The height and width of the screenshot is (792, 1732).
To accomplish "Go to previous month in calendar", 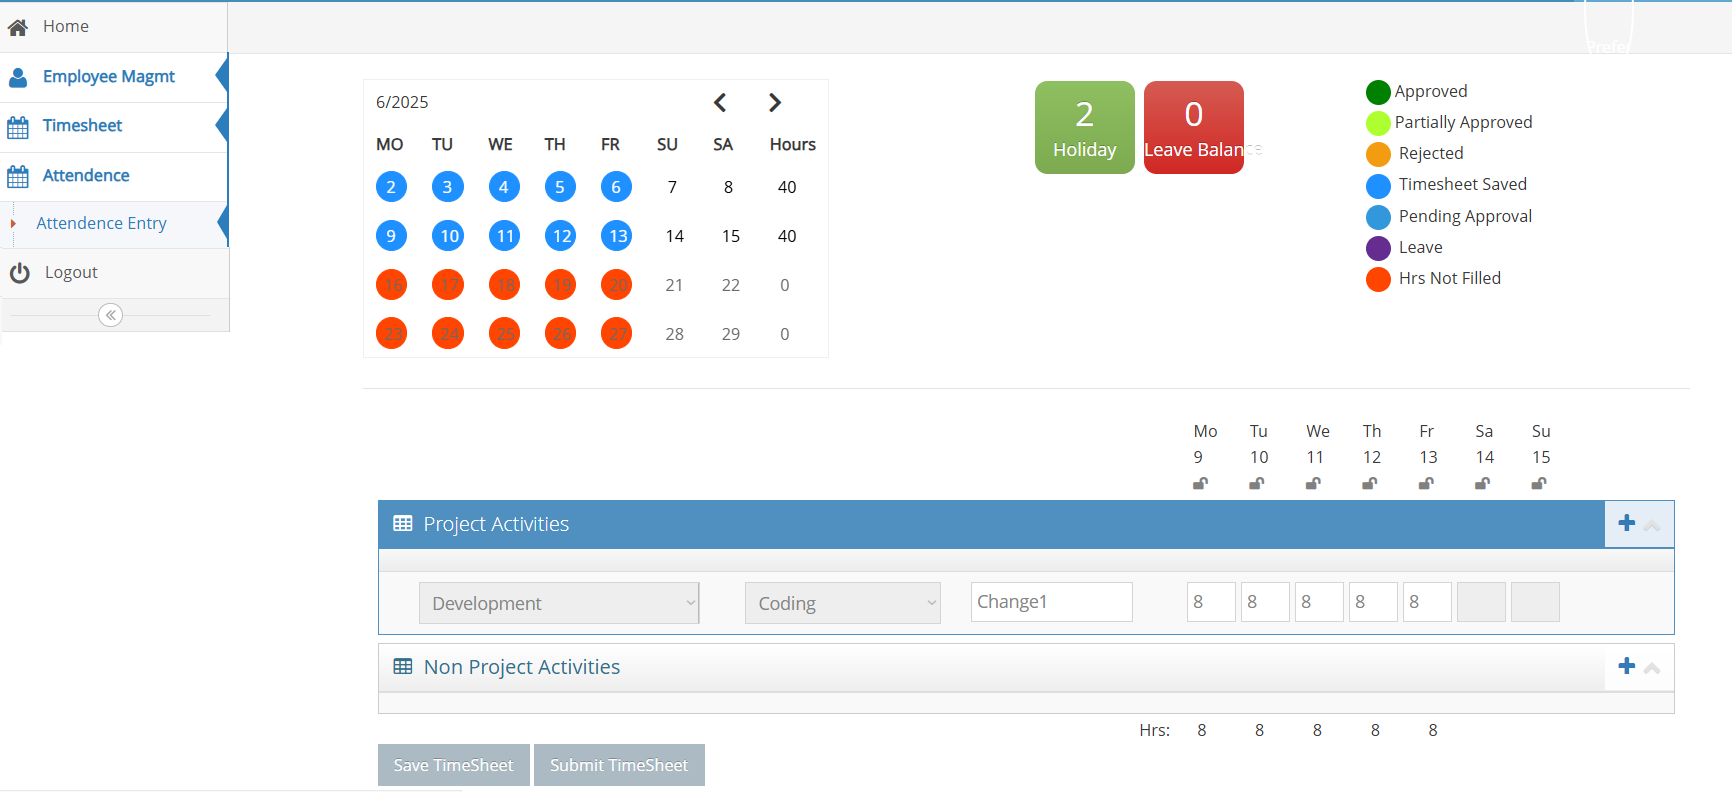I will [720, 102].
